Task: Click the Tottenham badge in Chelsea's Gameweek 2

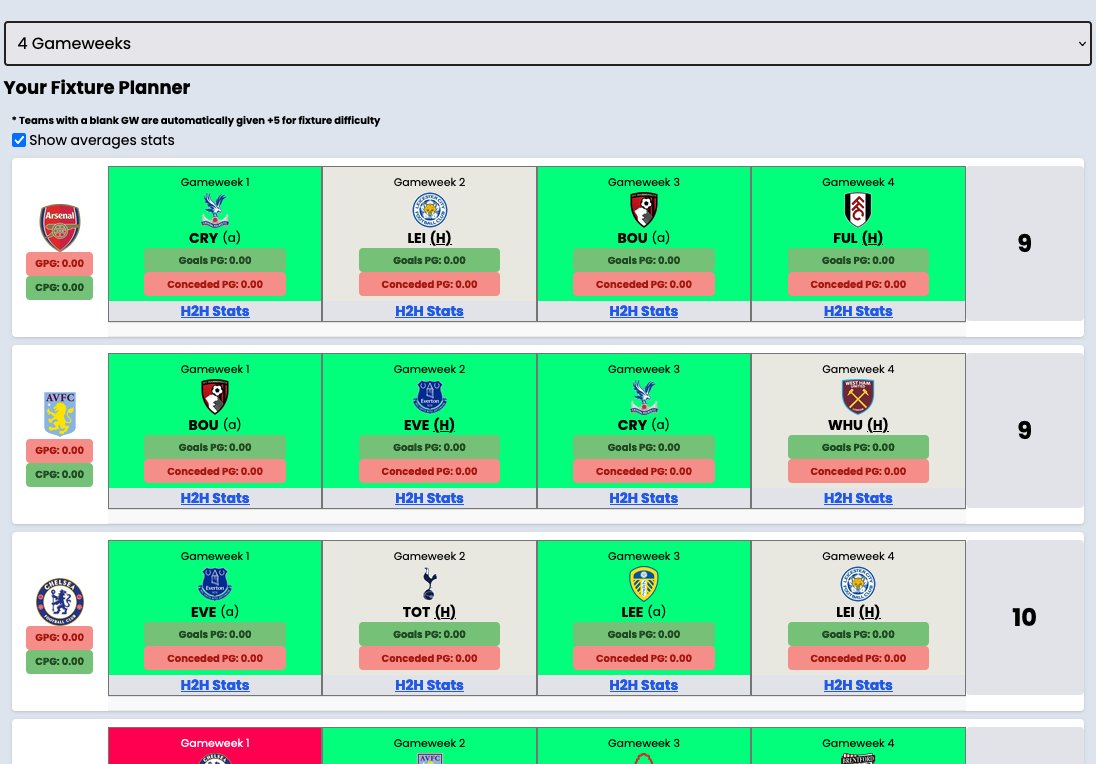Action: [429, 584]
